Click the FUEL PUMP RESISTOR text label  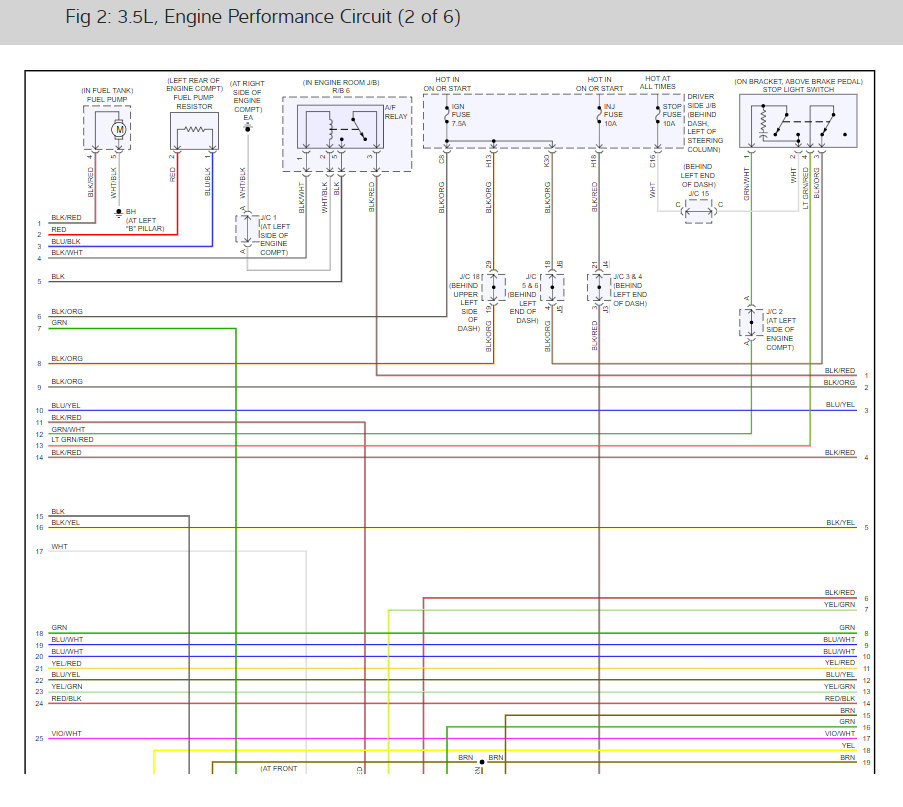[x=194, y=102]
